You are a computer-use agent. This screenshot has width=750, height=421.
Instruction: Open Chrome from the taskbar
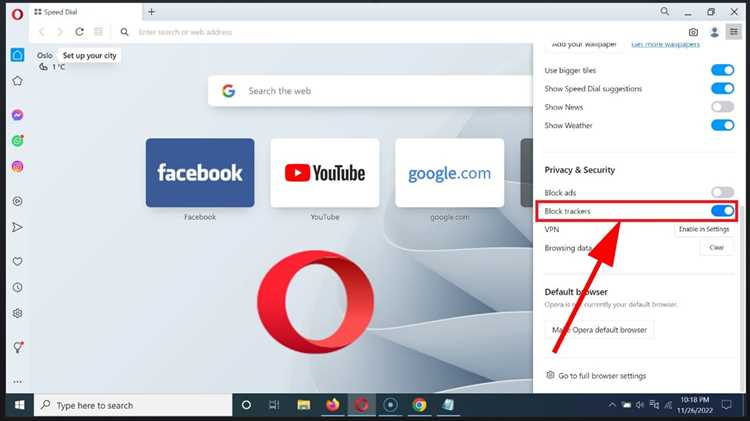pos(419,405)
